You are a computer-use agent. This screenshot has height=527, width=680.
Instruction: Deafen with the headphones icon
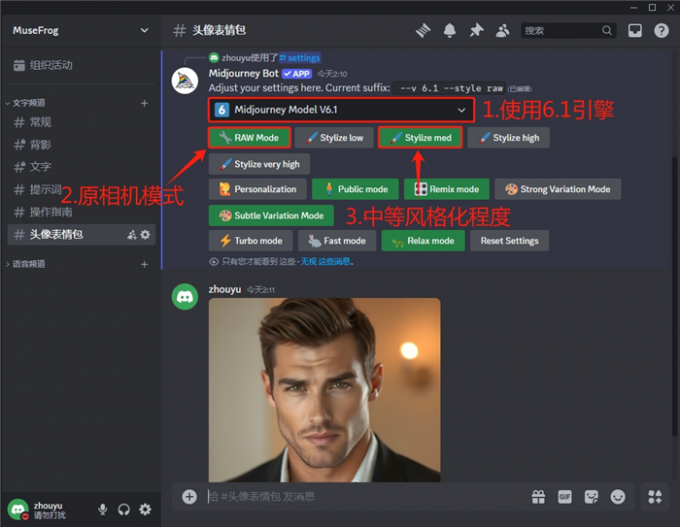point(124,509)
